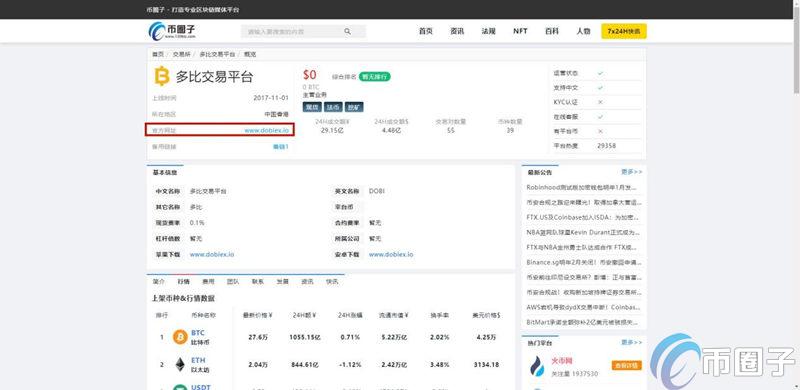Screen dimensions: 800x390
Task: Click the BTC coin name link
Action: [198, 333]
